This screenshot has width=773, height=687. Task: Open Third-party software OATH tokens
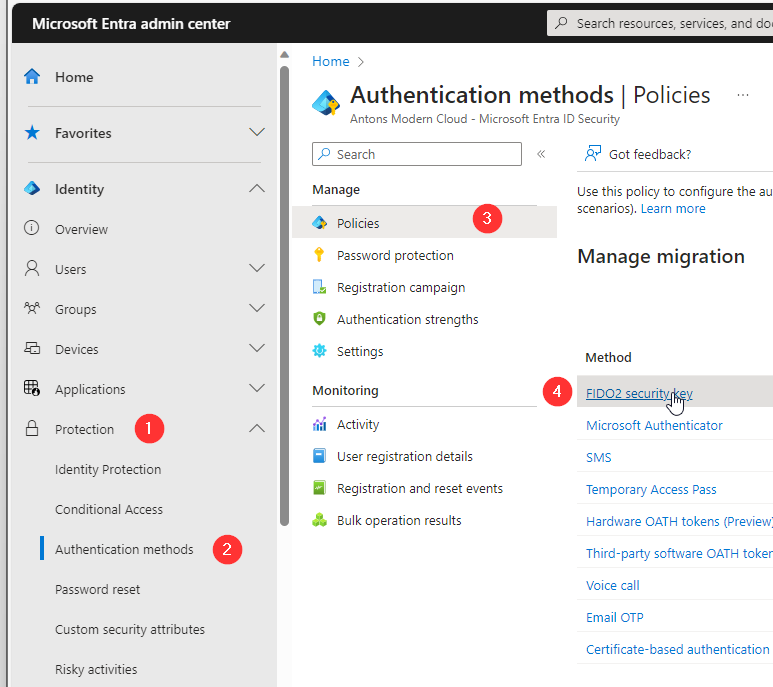(x=679, y=553)
